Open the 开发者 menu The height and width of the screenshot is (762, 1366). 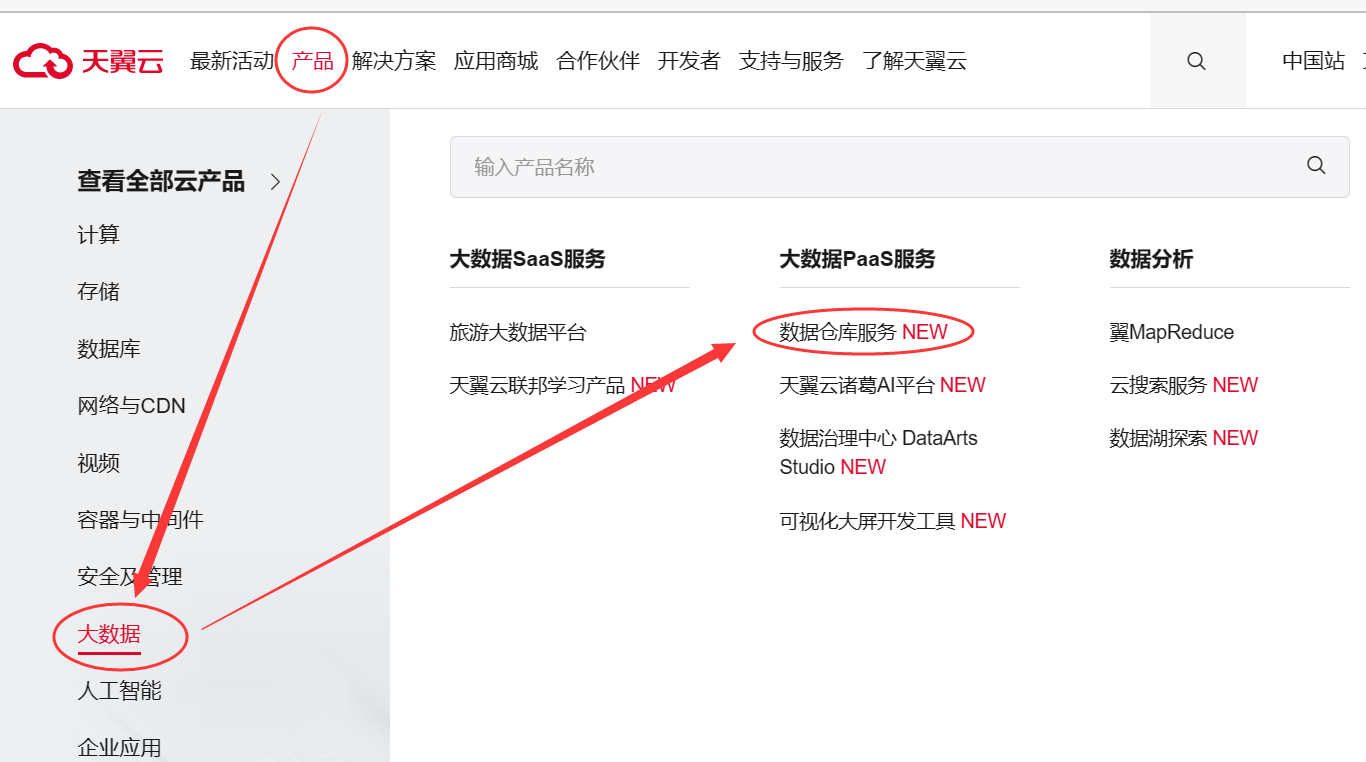(689, 61)
